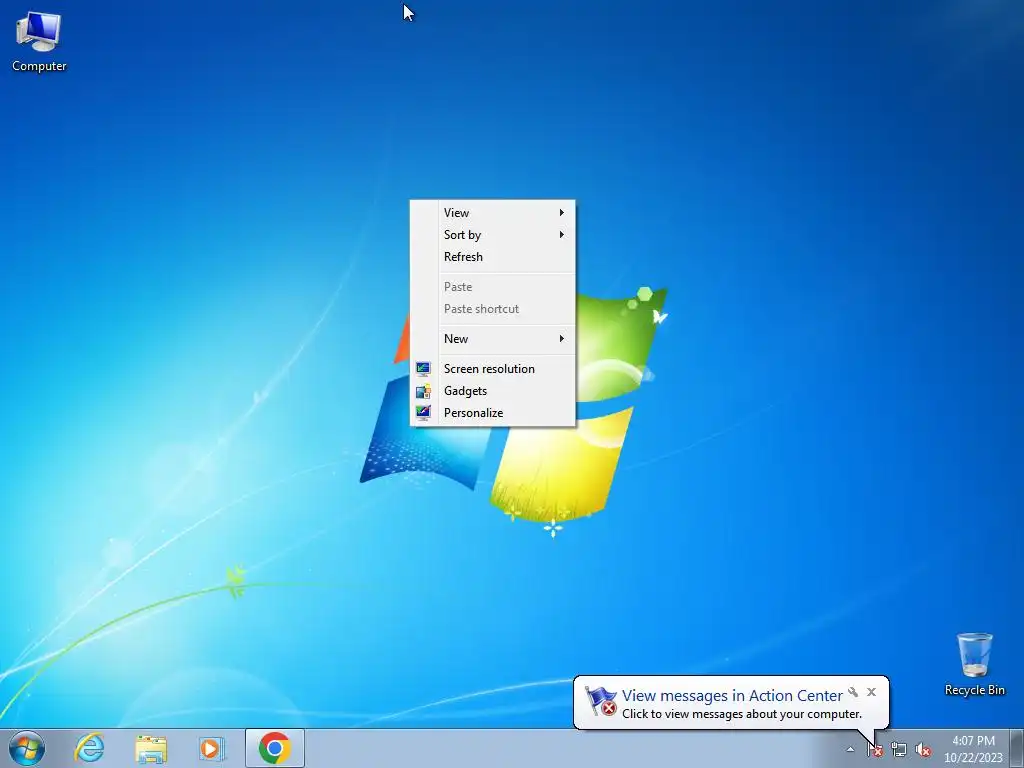Viewport: 1024px width, 768px height.
Task: Select Sort by in the context menu
Action: click(x=492, y=234)
